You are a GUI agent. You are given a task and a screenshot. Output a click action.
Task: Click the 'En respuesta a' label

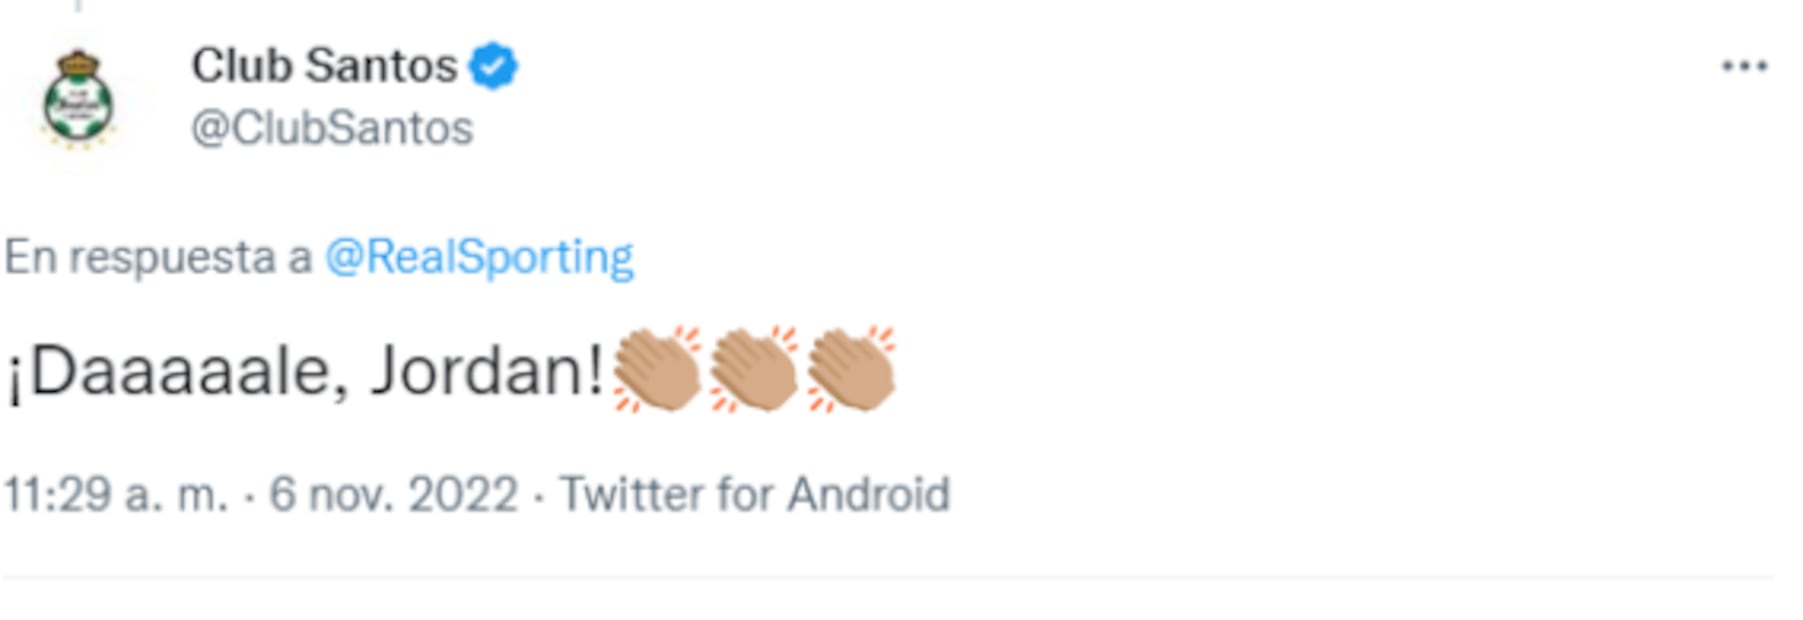(158, 258)
